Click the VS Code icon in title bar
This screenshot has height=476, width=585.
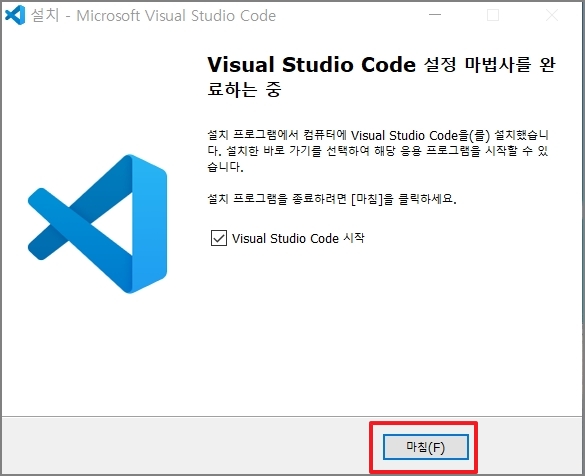[15, 15]
